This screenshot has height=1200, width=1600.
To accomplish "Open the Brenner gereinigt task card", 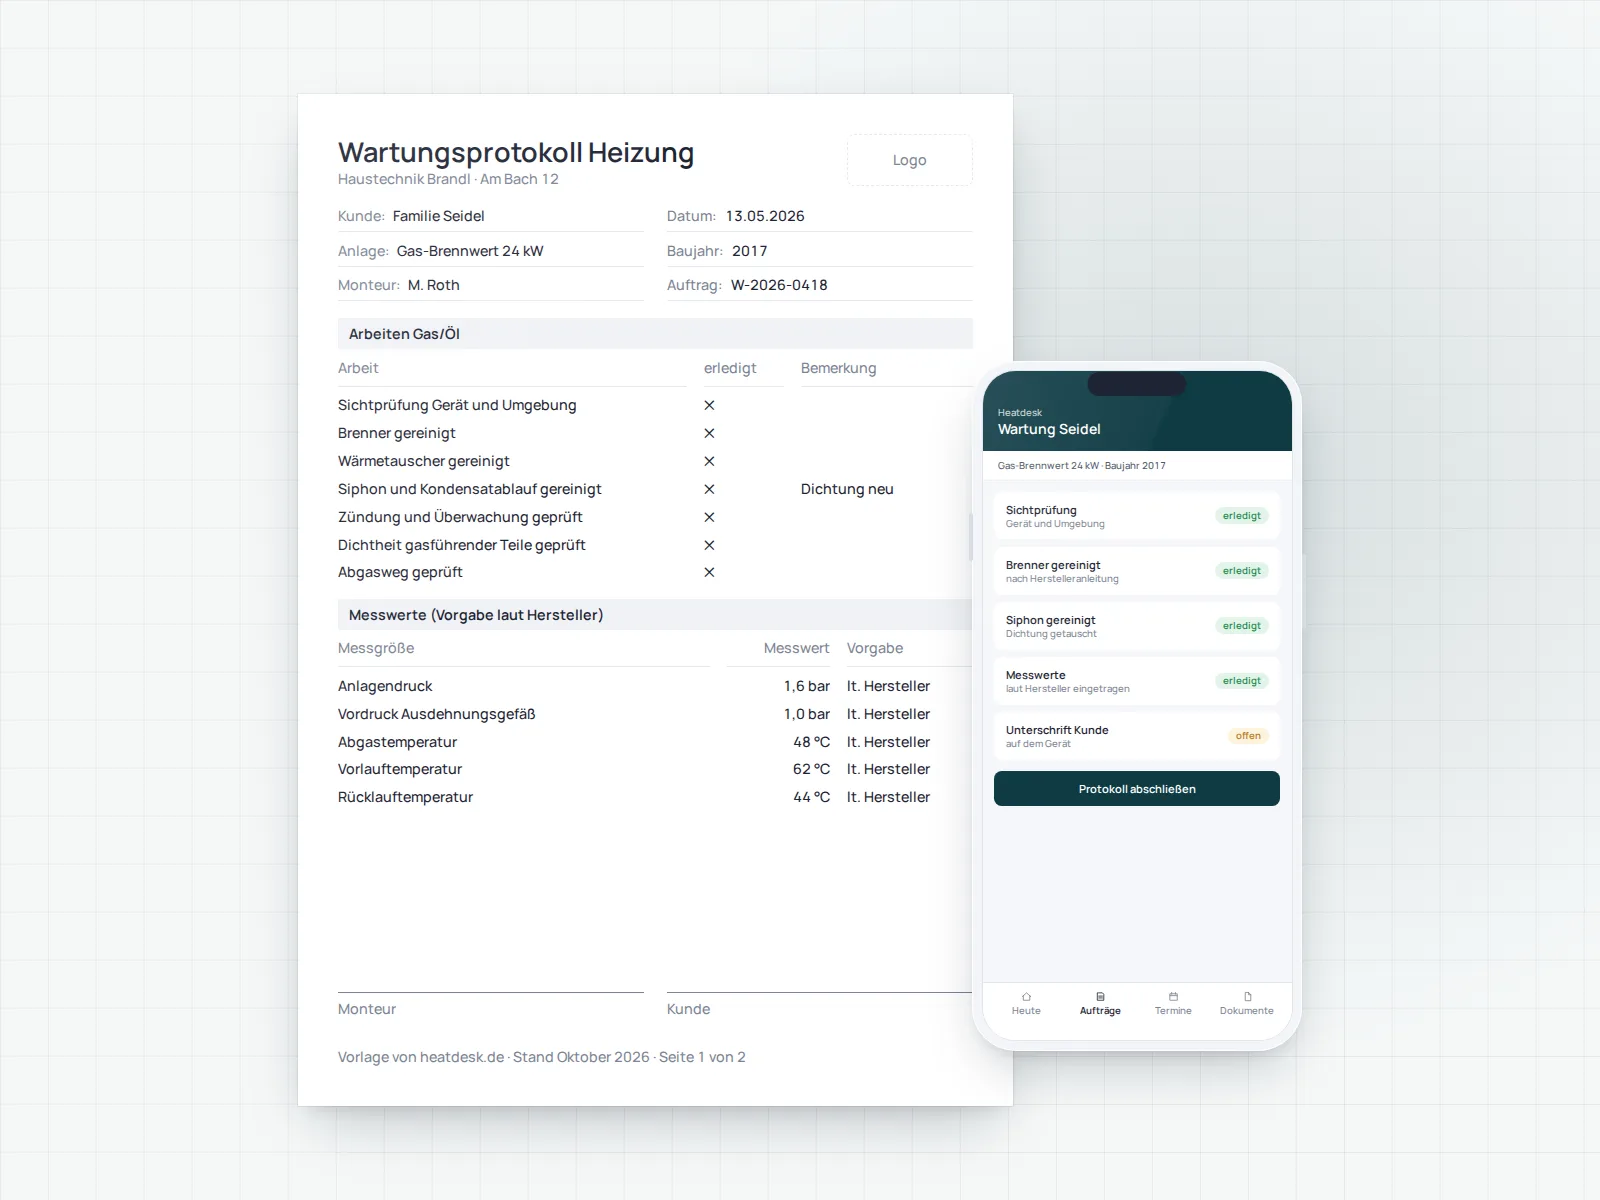I will (x=1137, y=571).
